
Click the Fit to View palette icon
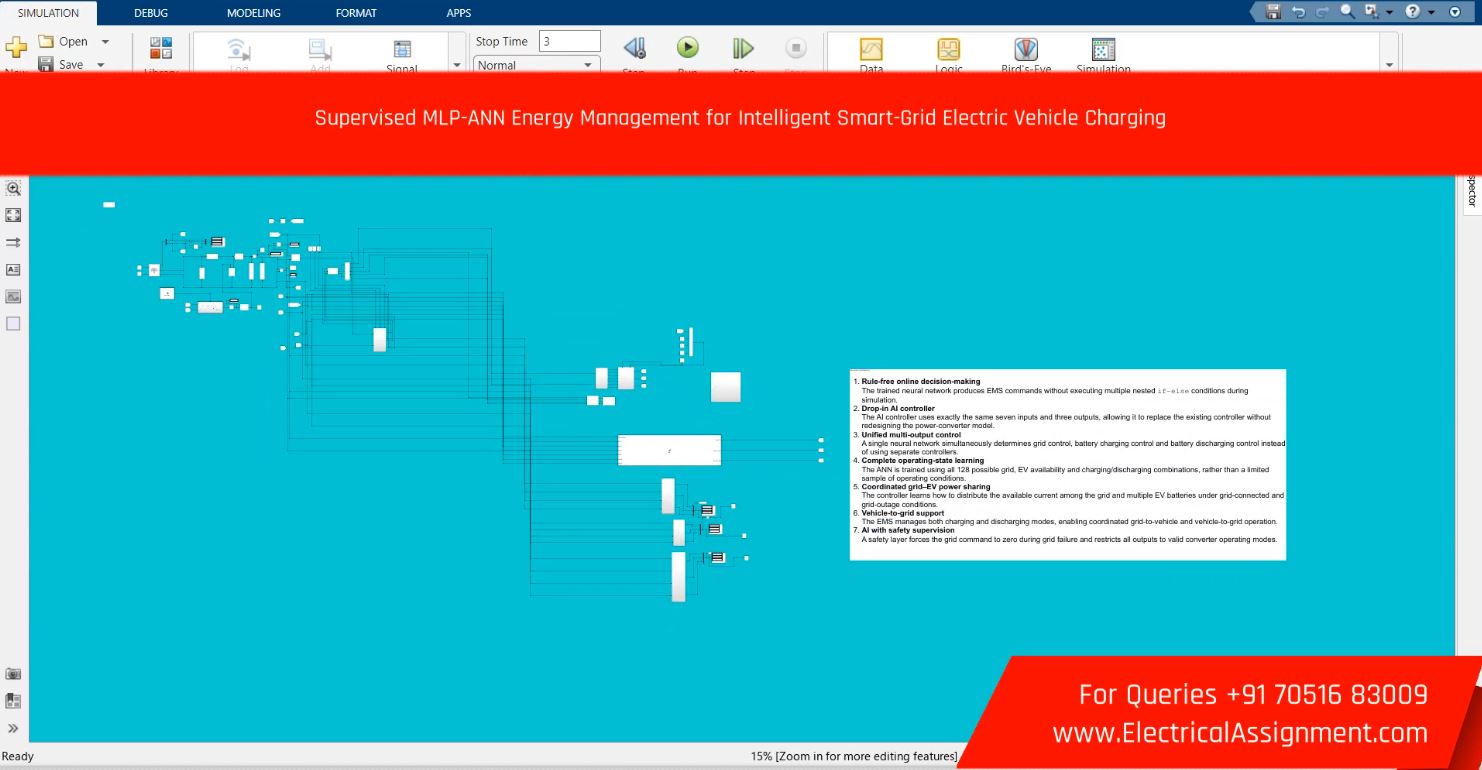(13, 215)
